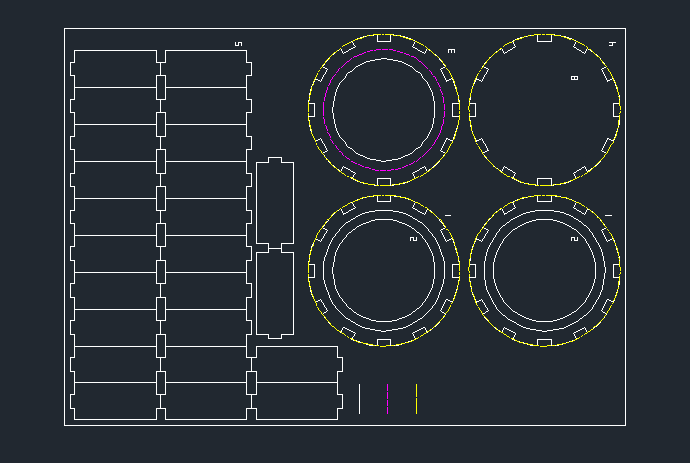The height and width of the screenshot is (463, 690).
Task: Click the number 1 label beside the bottom-left gear
Action: pyautogui.click(x=448, y=215)
